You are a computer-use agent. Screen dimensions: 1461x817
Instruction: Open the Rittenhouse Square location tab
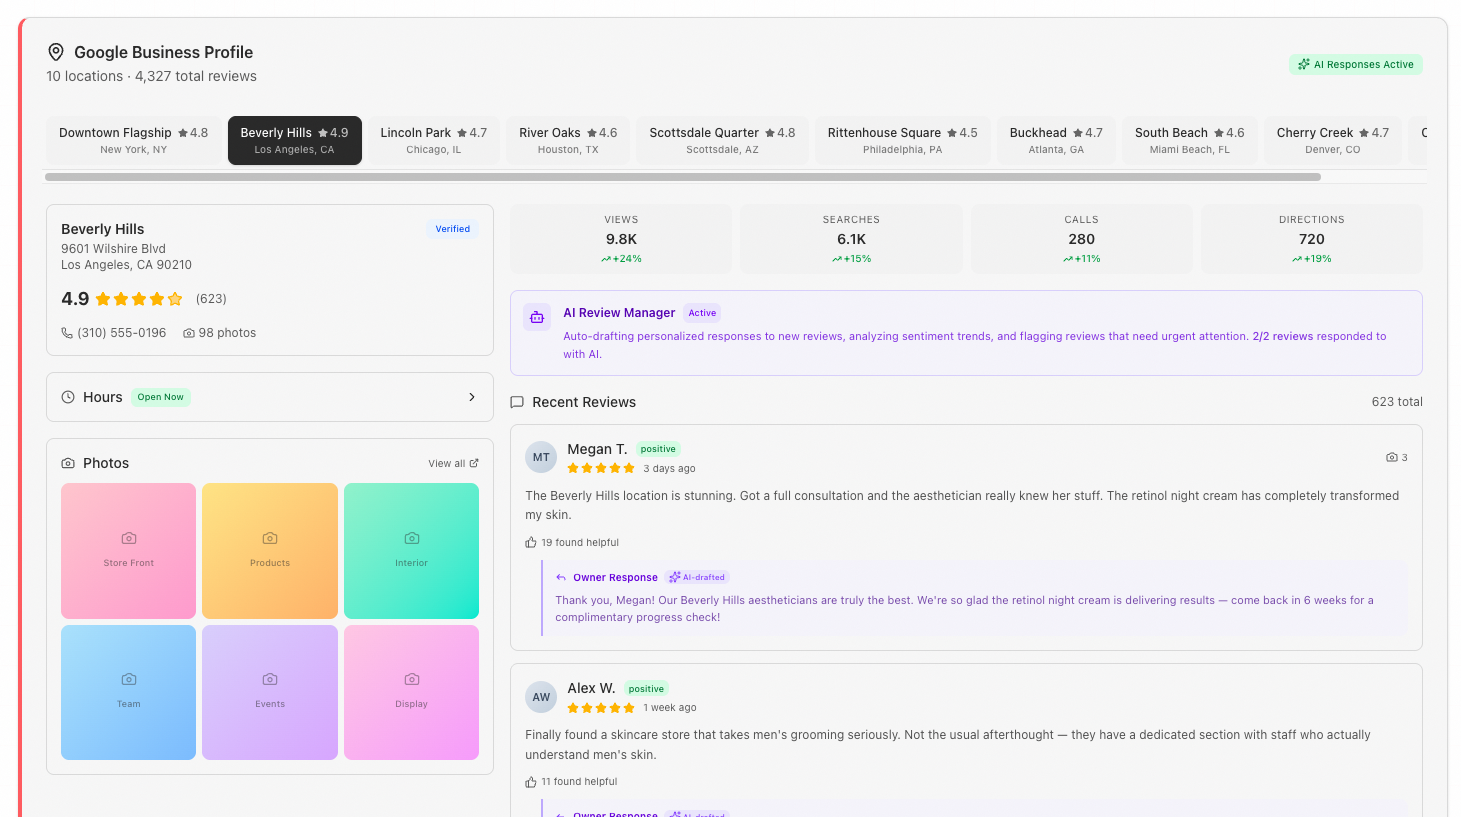[x=902, y=140]
